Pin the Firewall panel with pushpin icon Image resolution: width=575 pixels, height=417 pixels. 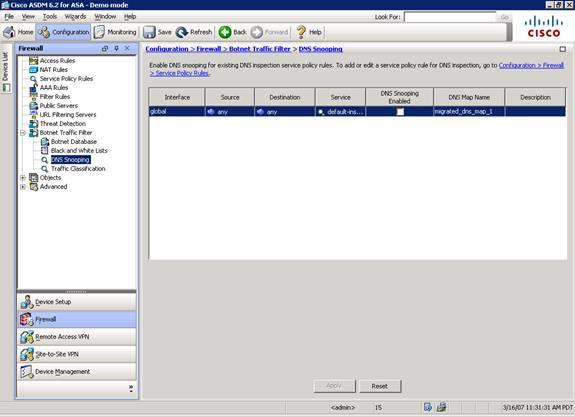(117, 48)
